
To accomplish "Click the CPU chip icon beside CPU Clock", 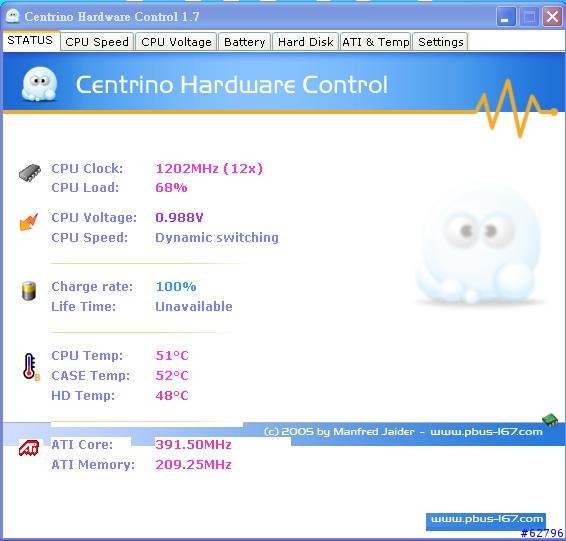I will 30,173.
